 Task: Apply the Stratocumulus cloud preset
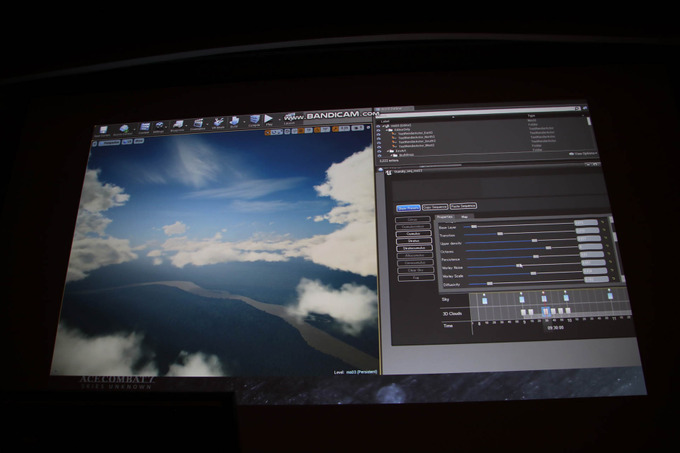[414, 248]
